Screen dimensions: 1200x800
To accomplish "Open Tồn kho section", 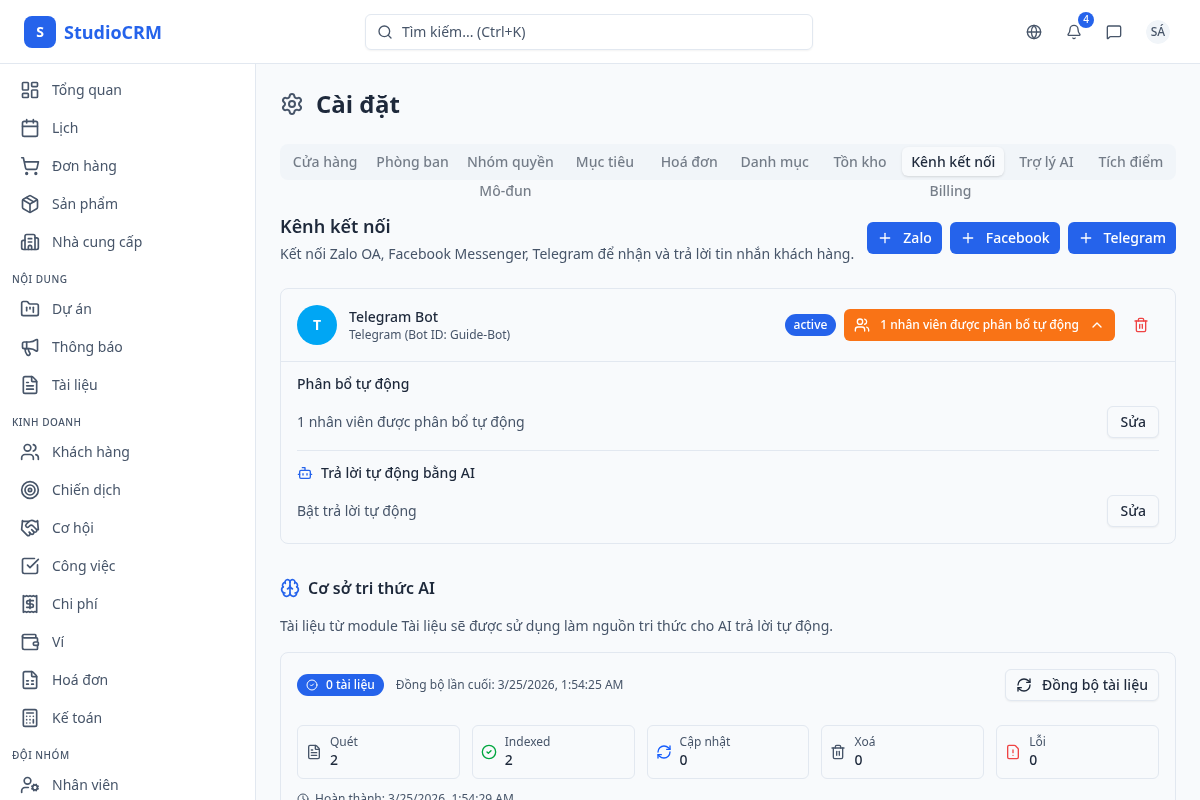I will (x=859, y=161).
